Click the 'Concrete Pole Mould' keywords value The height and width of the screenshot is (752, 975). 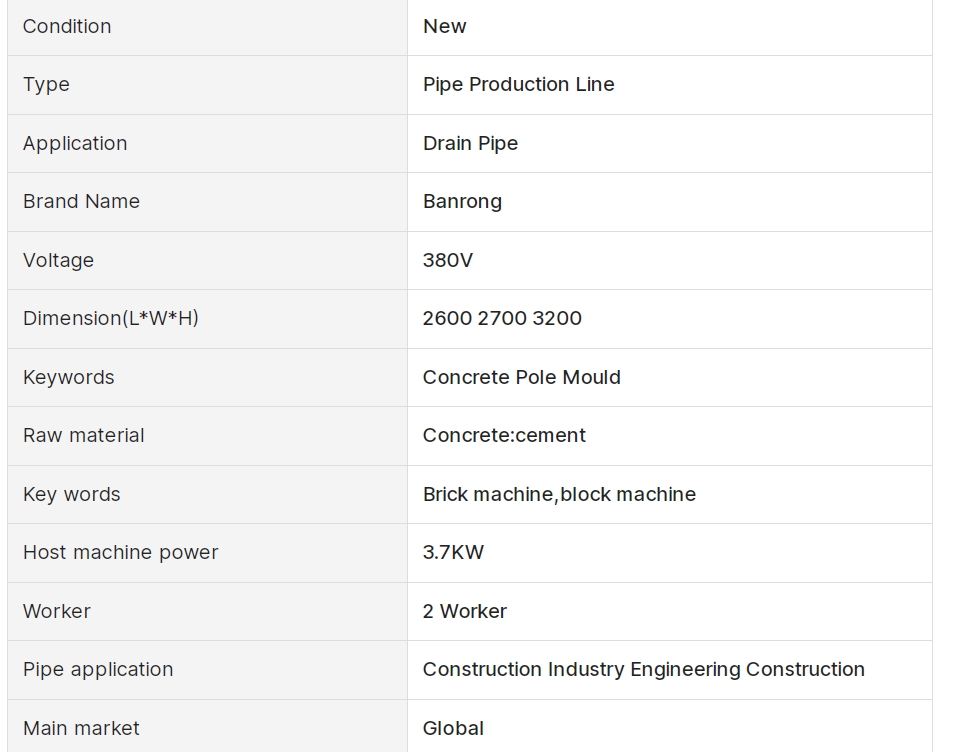(x=521, y=377)
